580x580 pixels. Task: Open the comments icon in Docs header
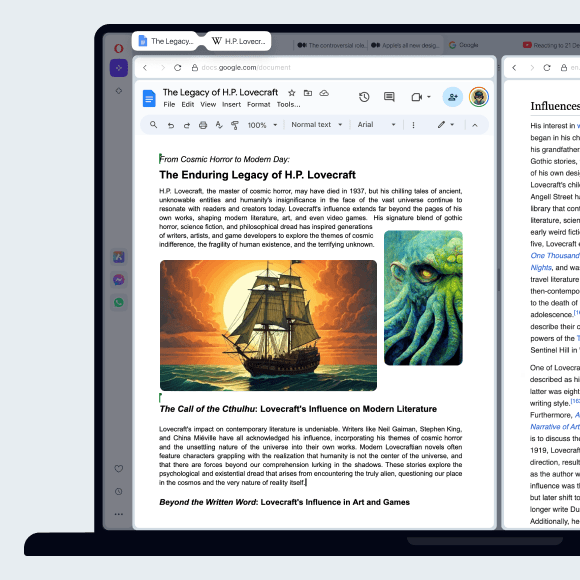(x=389, y=97)
